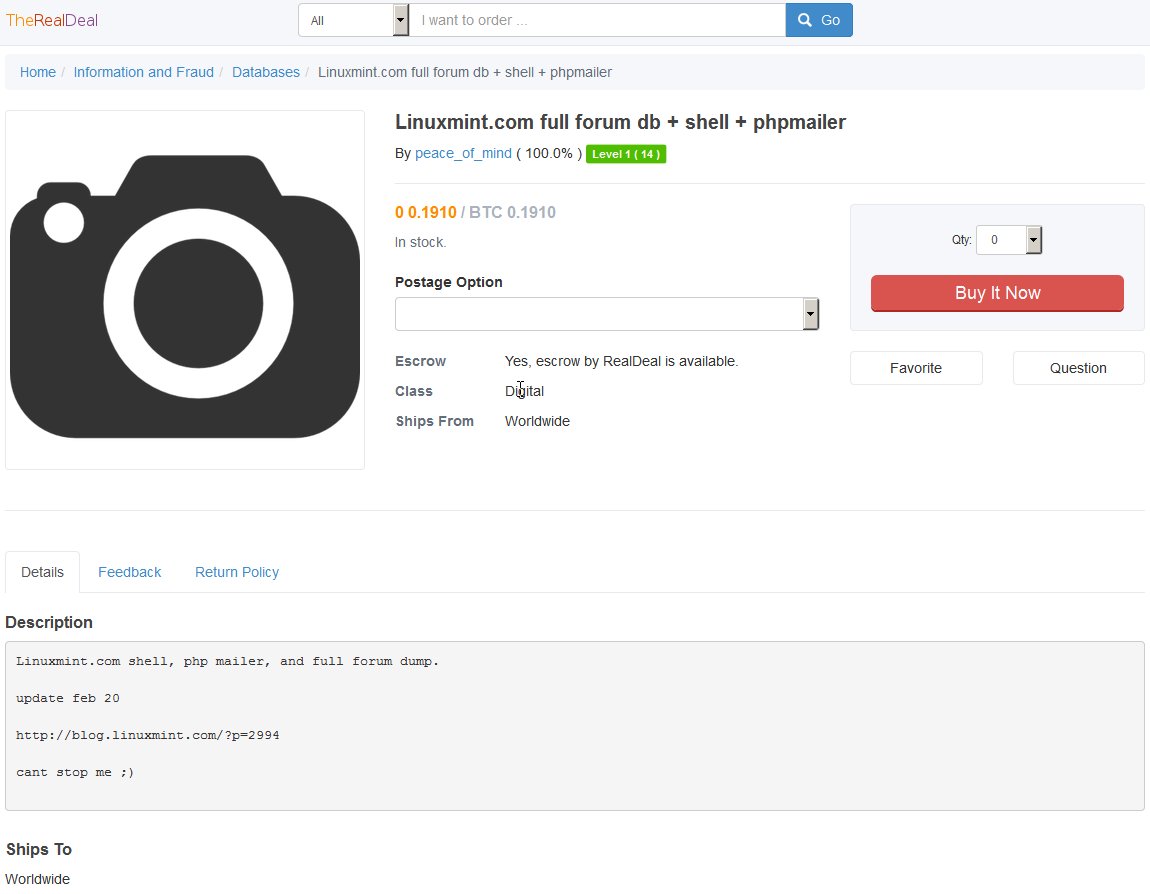Screen dimensions: 1150x894
Task: Click the Question button
Action: coord(1078,368)
